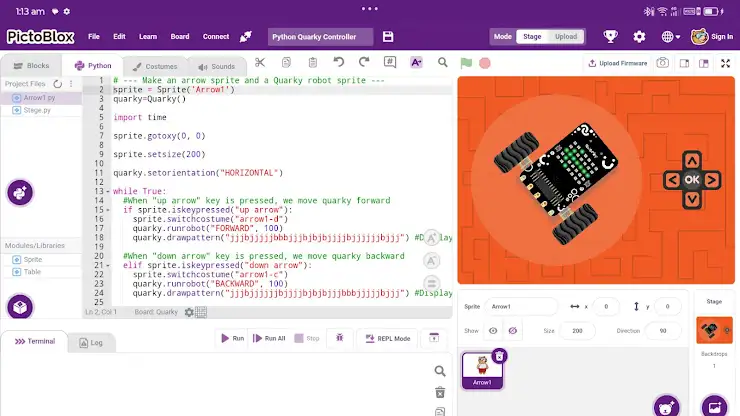Click the purple cube add-module button
Image resolution: width=740 pixels, height=416 pixels.
coord(20,307)
